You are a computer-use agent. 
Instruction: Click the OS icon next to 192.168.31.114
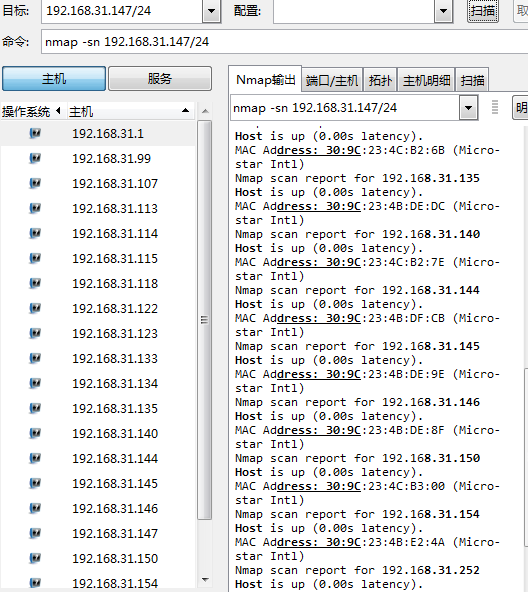click(x=35, y=233)
